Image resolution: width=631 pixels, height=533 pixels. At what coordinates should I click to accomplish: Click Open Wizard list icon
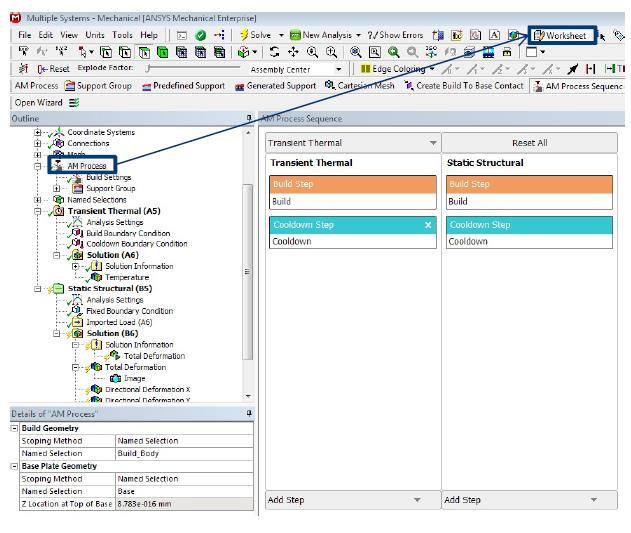coord(74,103)
